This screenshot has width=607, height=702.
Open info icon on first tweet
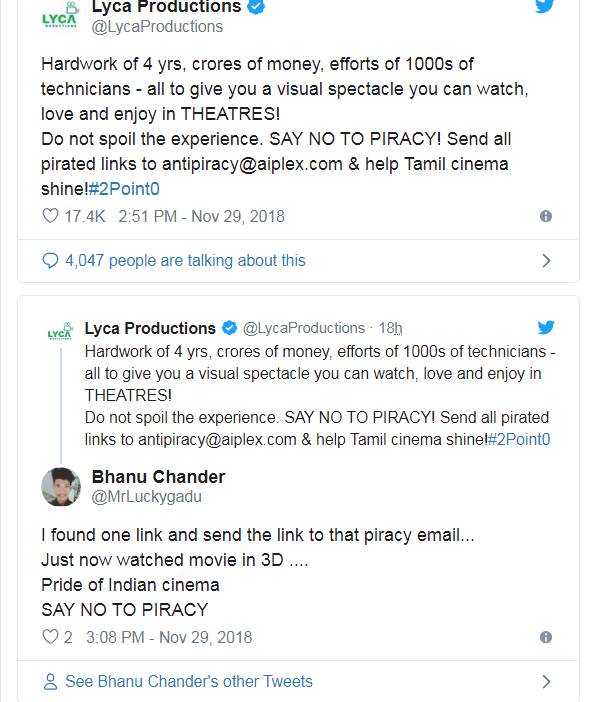tap(546, 216)
